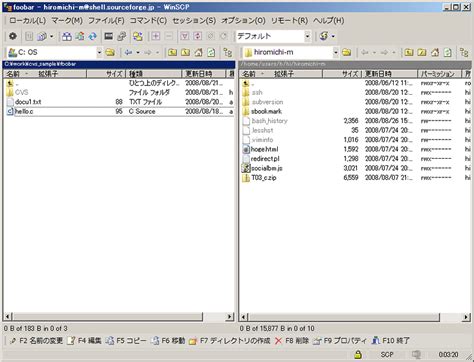Viewport: 474px width, 362px height.
Task: Open the ヘルプ(H) menu
Action: 328,21
